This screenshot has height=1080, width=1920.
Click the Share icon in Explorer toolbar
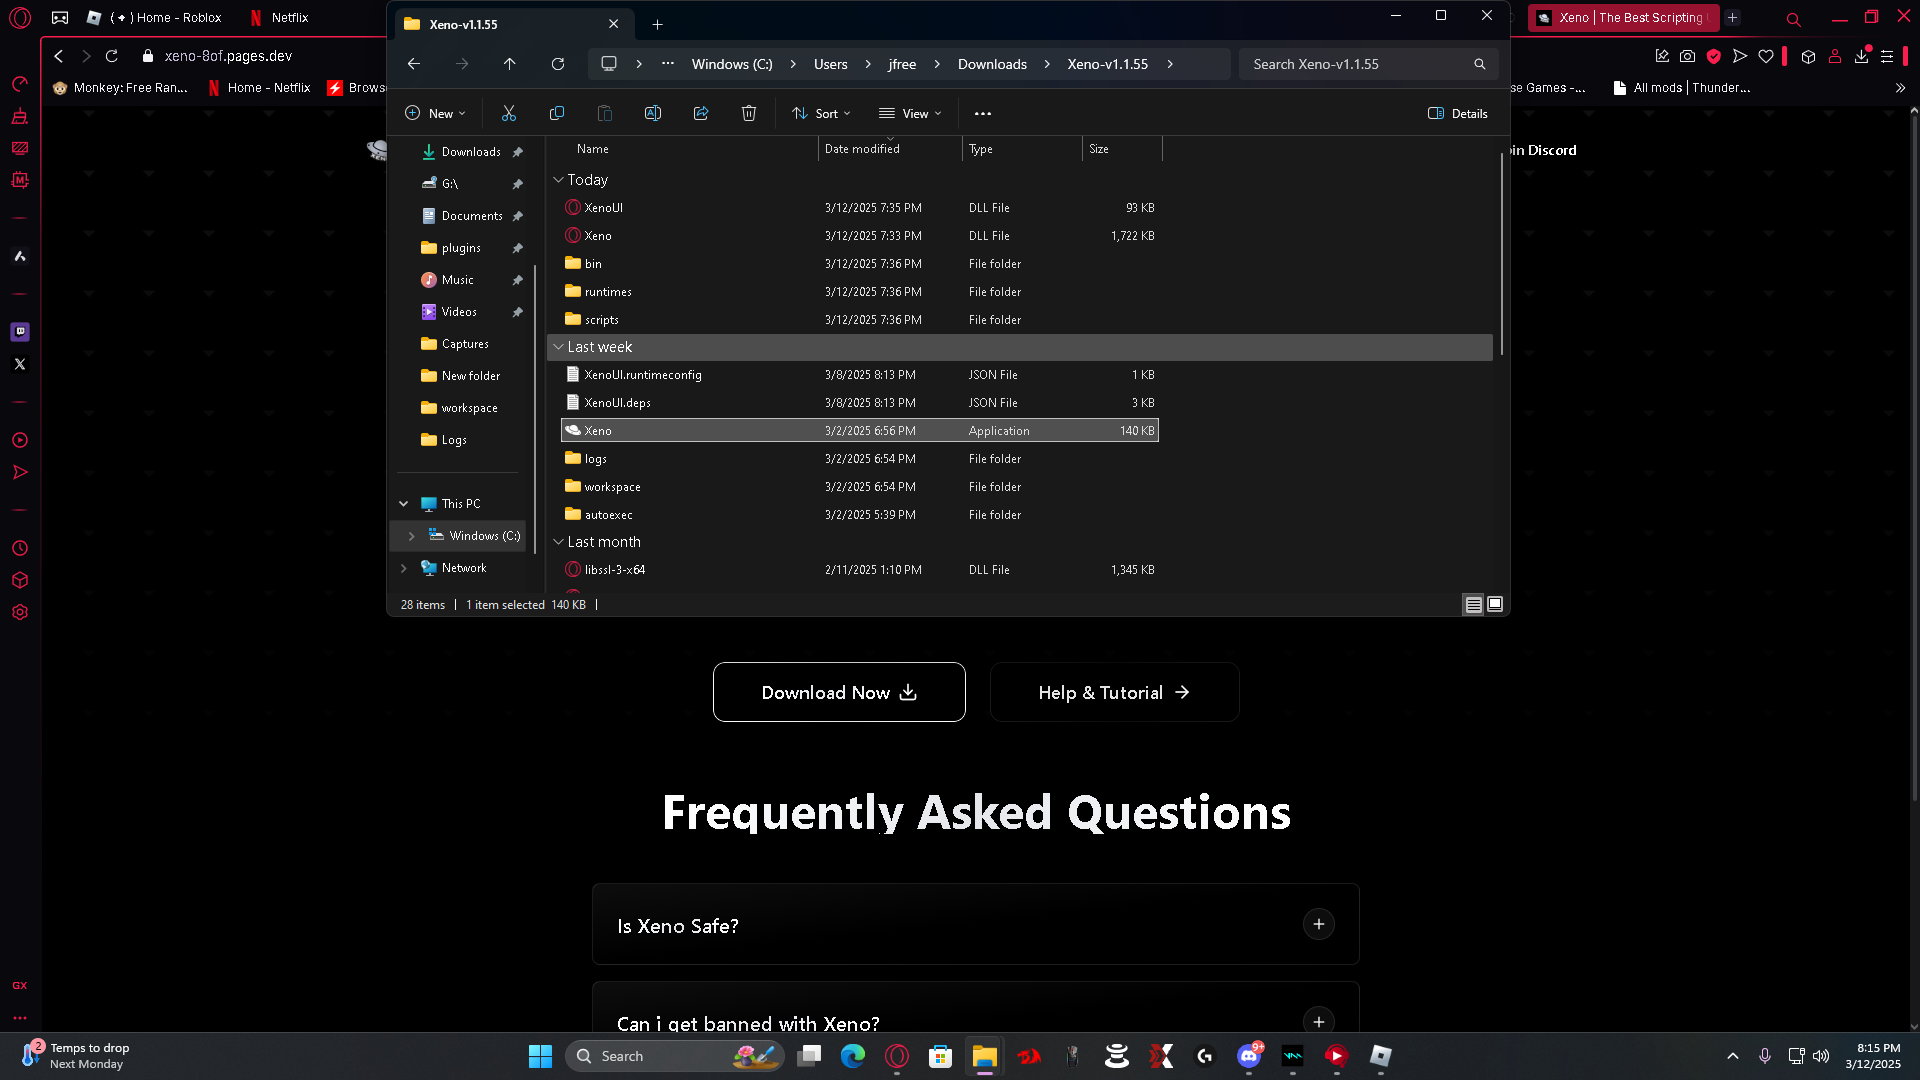[701, 114]
